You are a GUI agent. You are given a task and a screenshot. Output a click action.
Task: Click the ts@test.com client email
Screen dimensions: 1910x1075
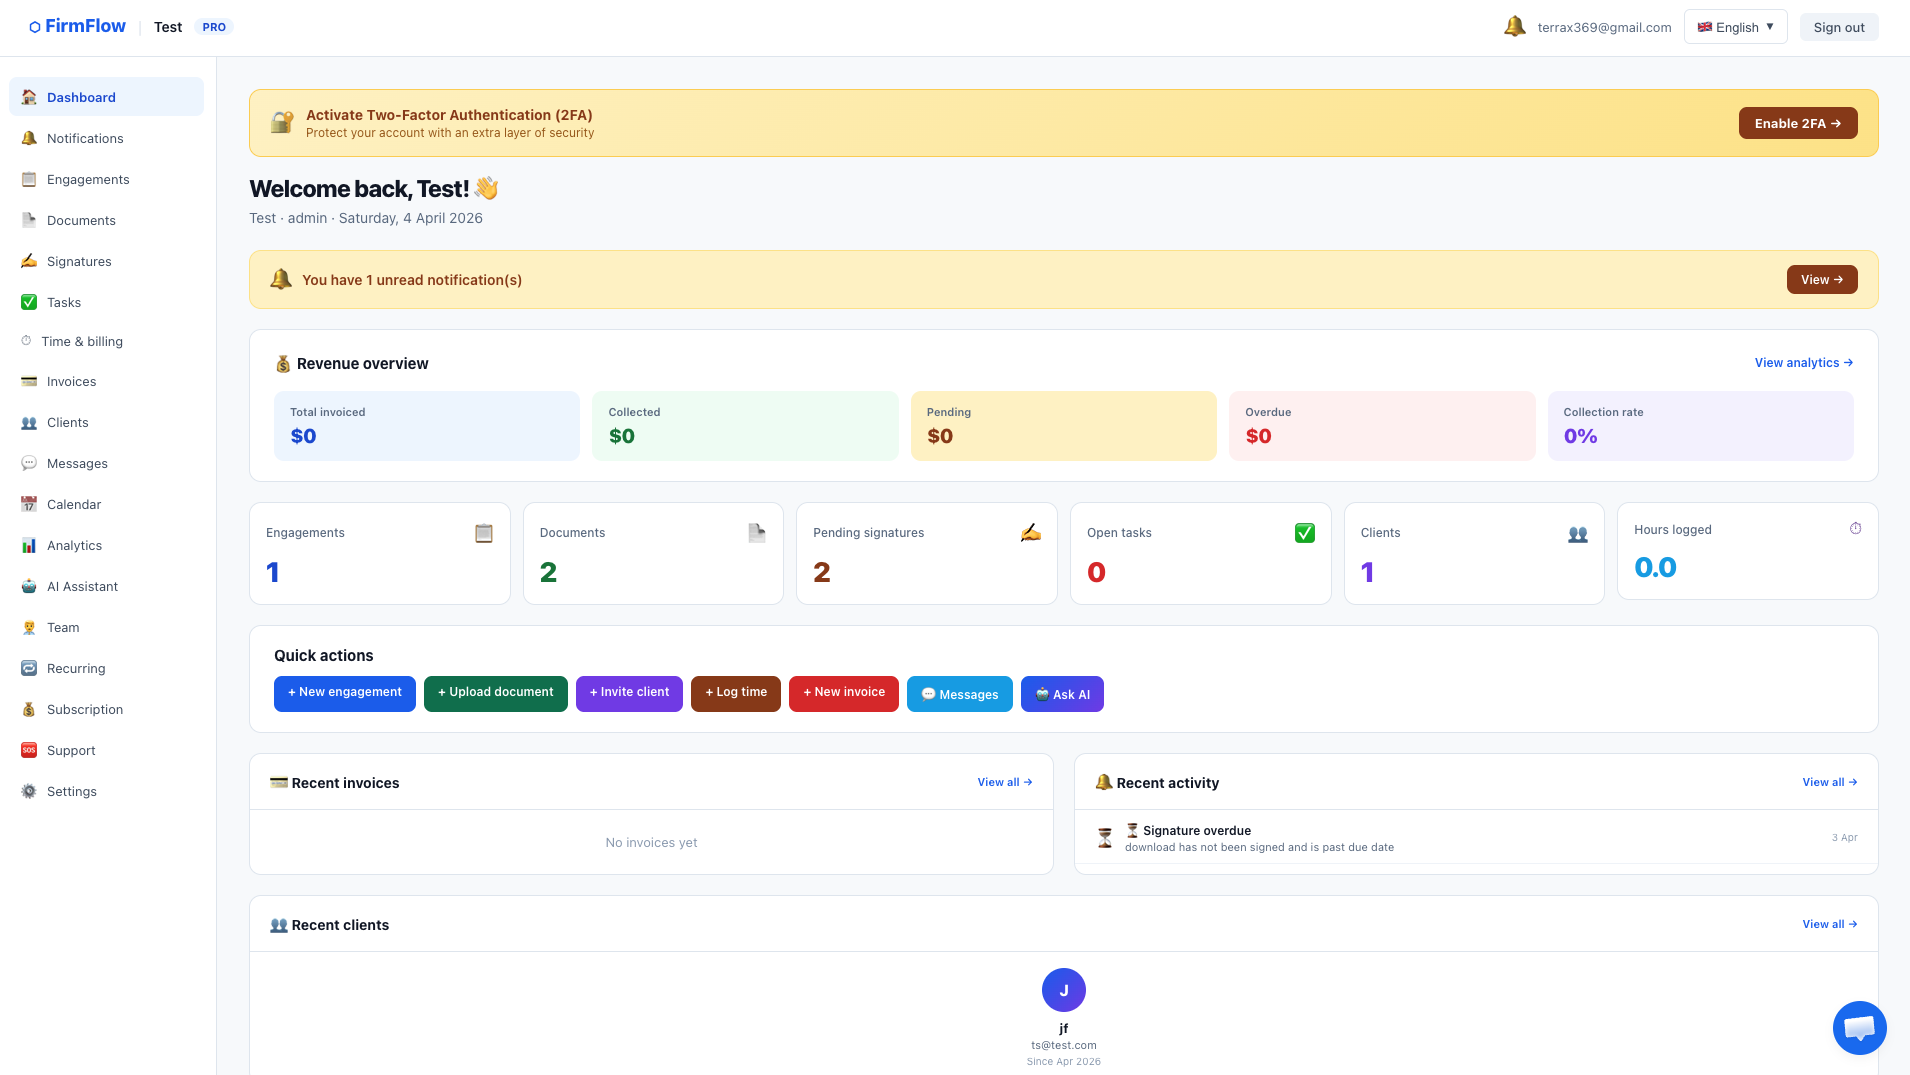click(x=1063, y=1045)
